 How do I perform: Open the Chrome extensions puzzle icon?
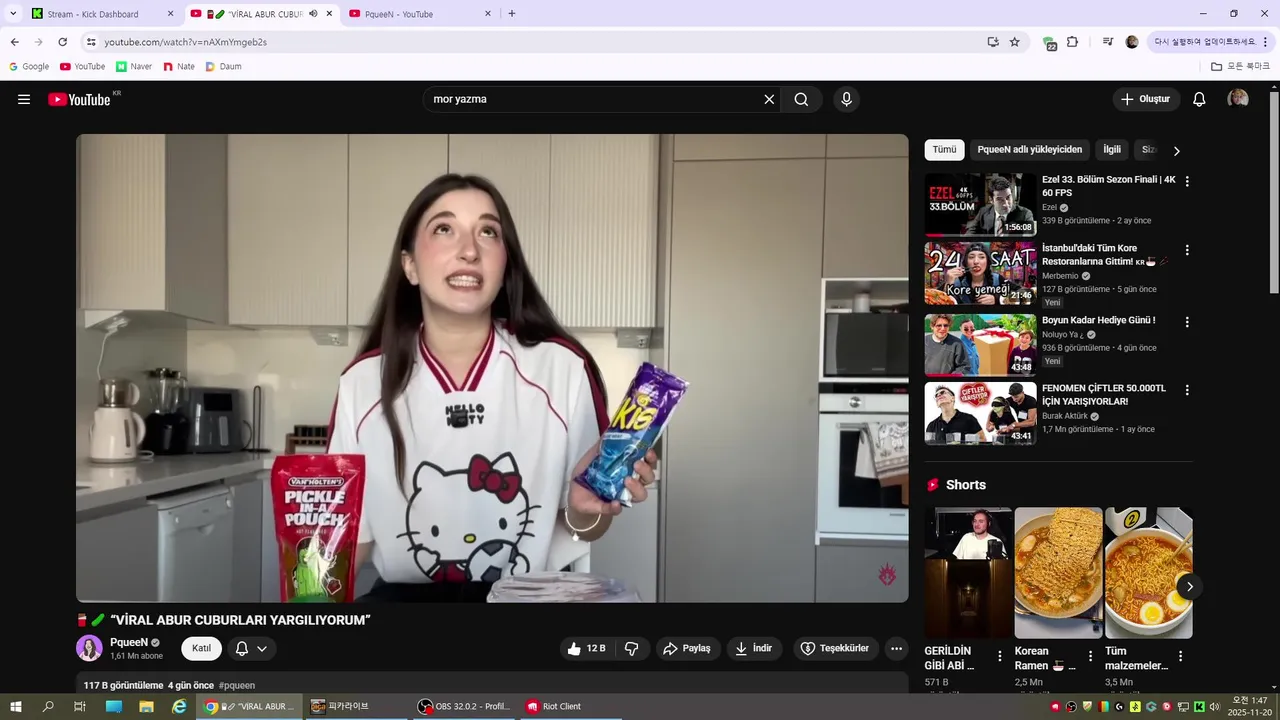(1072, 42)
